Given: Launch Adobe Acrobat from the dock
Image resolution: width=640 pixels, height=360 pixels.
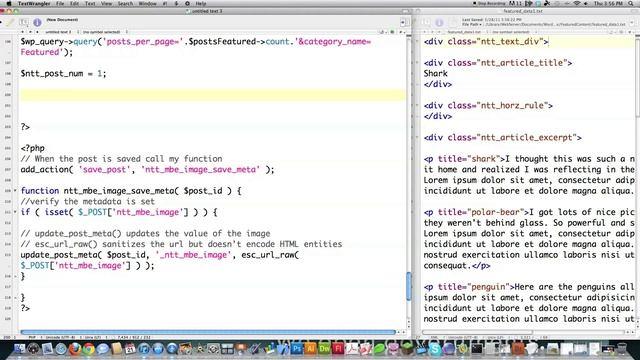Looking at the screenshot, I should point(352,349).
